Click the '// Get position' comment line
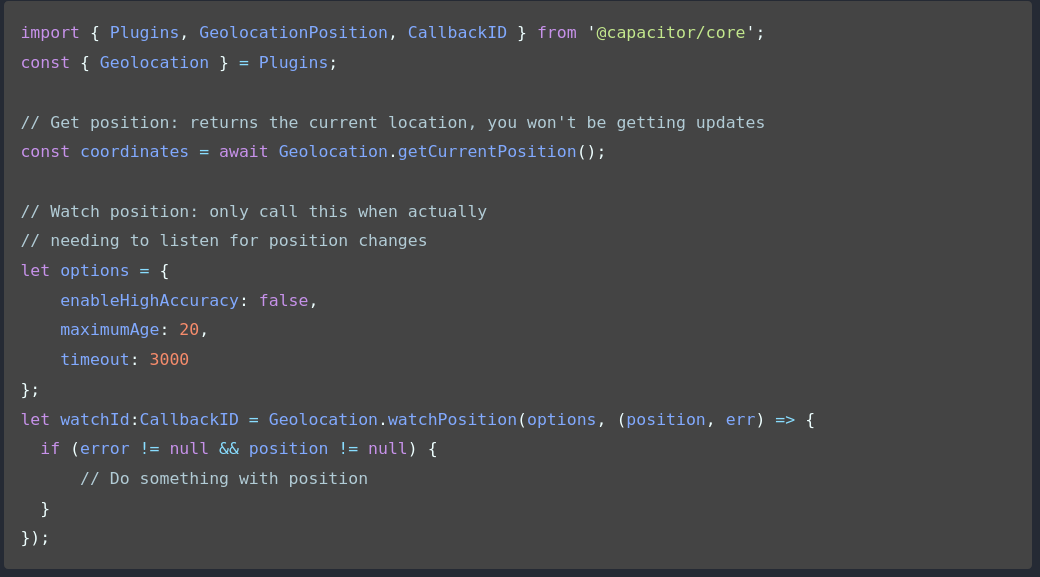The width and height of the screenshot is (1040, 577). tap(393, 123)
